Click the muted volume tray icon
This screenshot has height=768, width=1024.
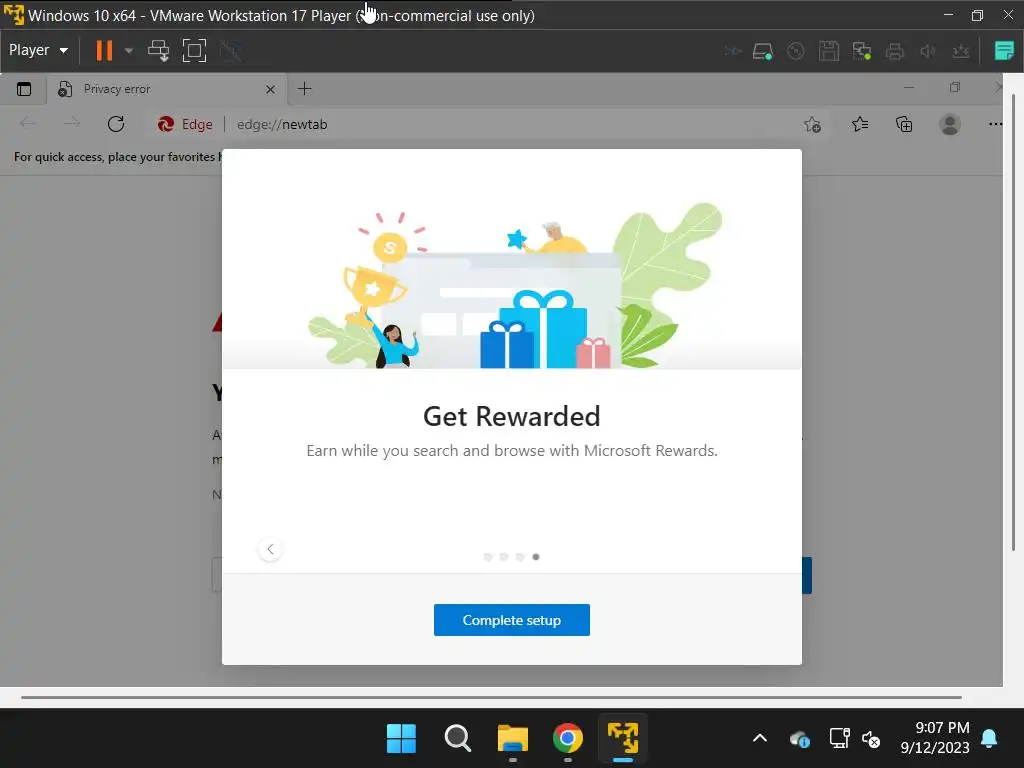pos(871,739)
